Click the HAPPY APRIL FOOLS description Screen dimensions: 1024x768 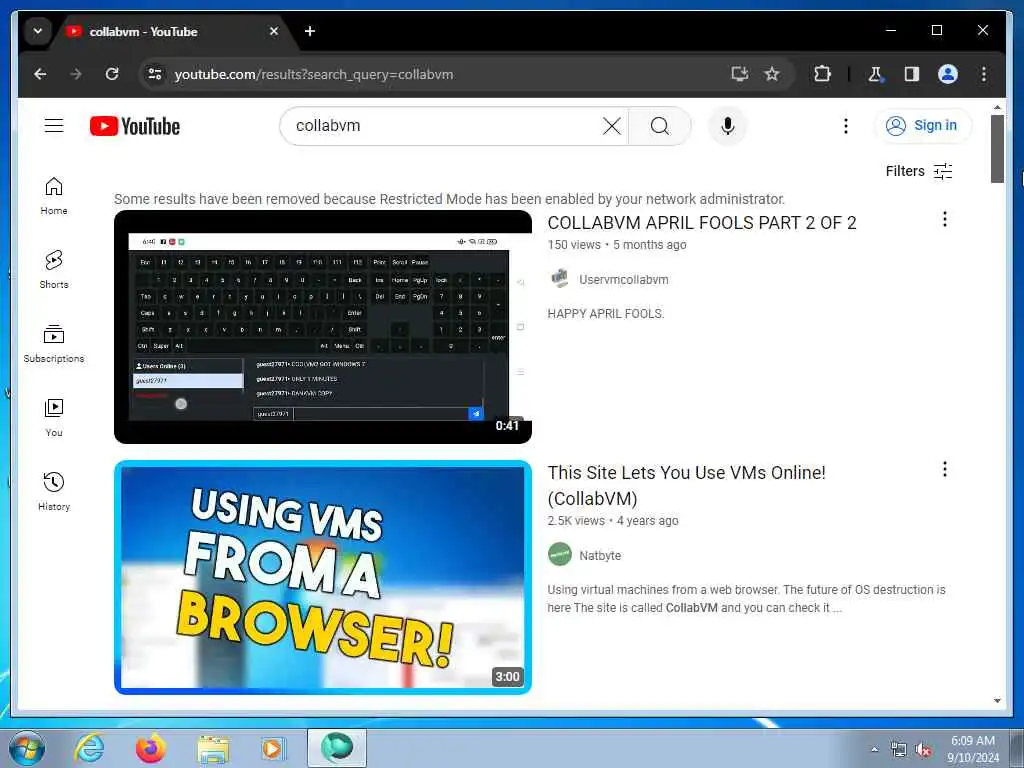pyautogui.click(x=605, y=313)
